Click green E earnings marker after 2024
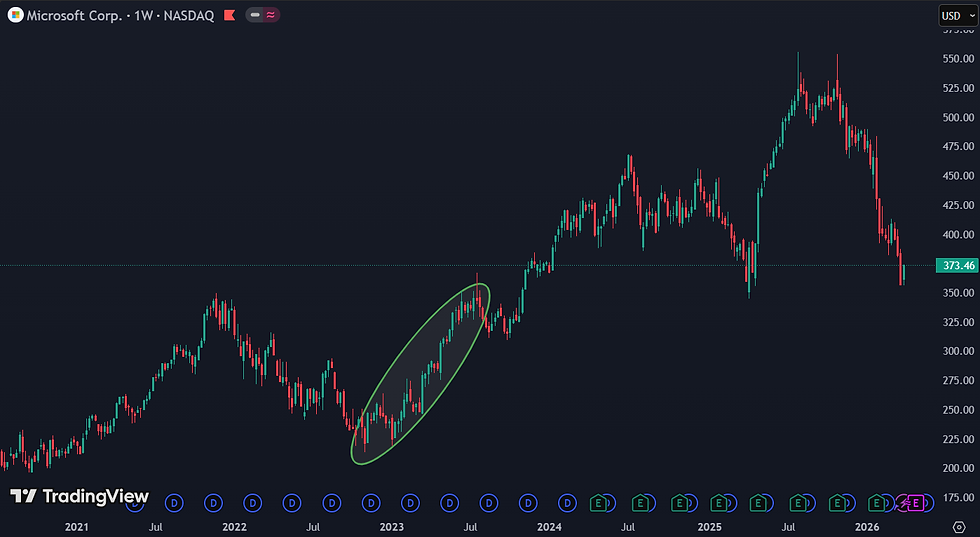Image resolution: width=980 pixels, height=537 pixels. pyautogui.click(x=598, y=503)
